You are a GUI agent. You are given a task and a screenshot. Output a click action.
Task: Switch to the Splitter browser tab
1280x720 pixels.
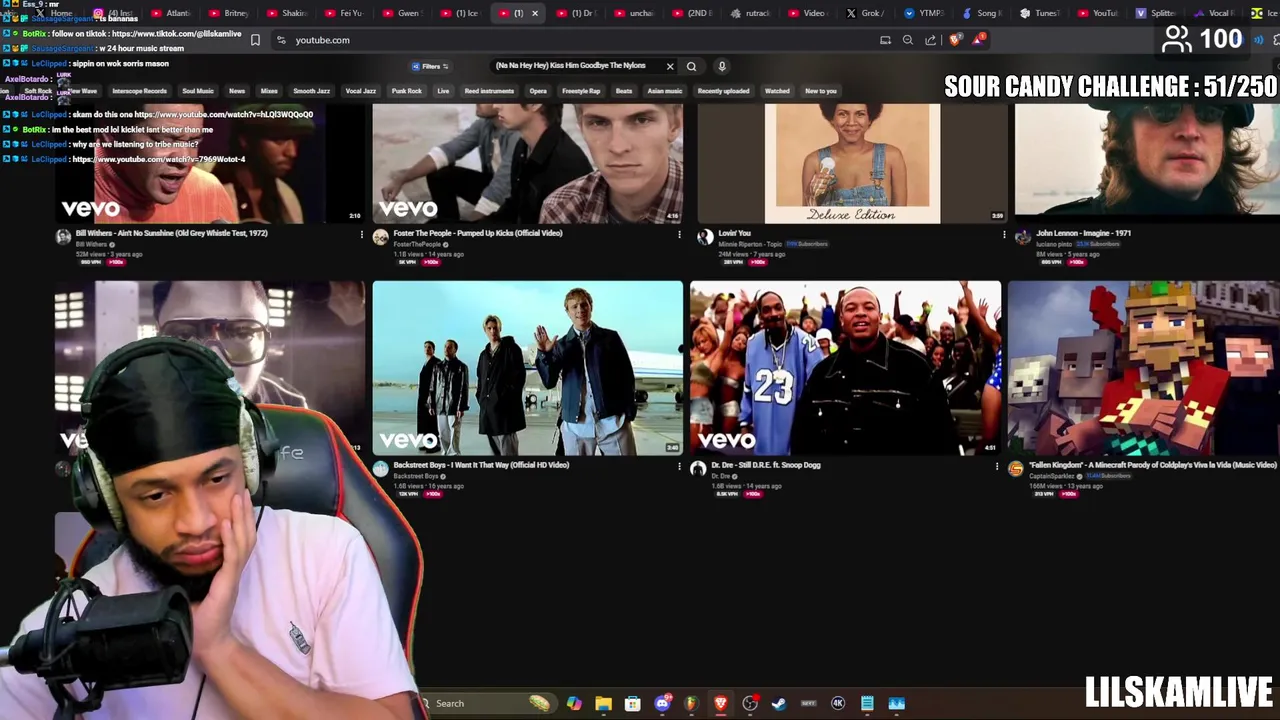[x=1155, y=13]
